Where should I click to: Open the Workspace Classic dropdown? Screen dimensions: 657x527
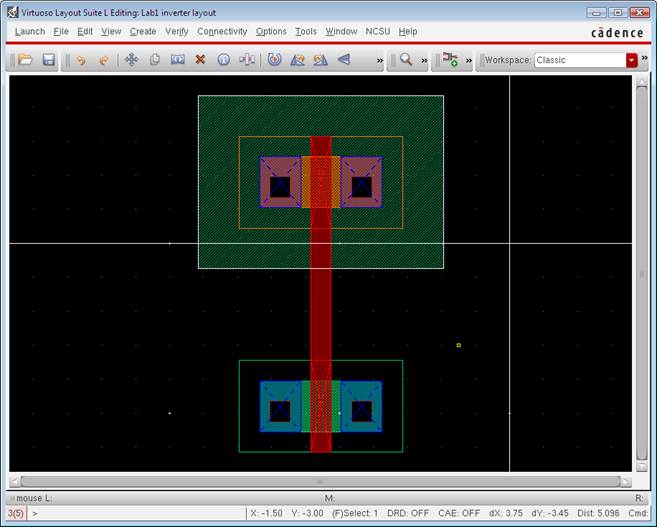pyautogui.click(x=631, y=60)
